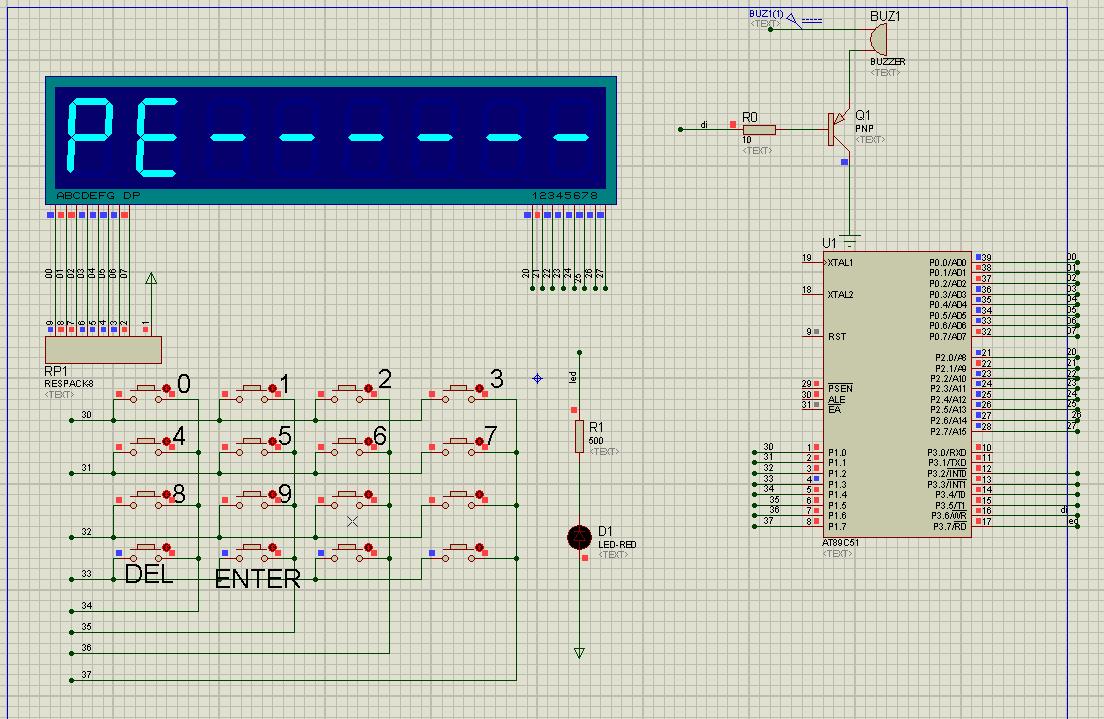This screenshot has height=719, width=1104.
Task: Click the ALE pin label
Action: [836, 399]
